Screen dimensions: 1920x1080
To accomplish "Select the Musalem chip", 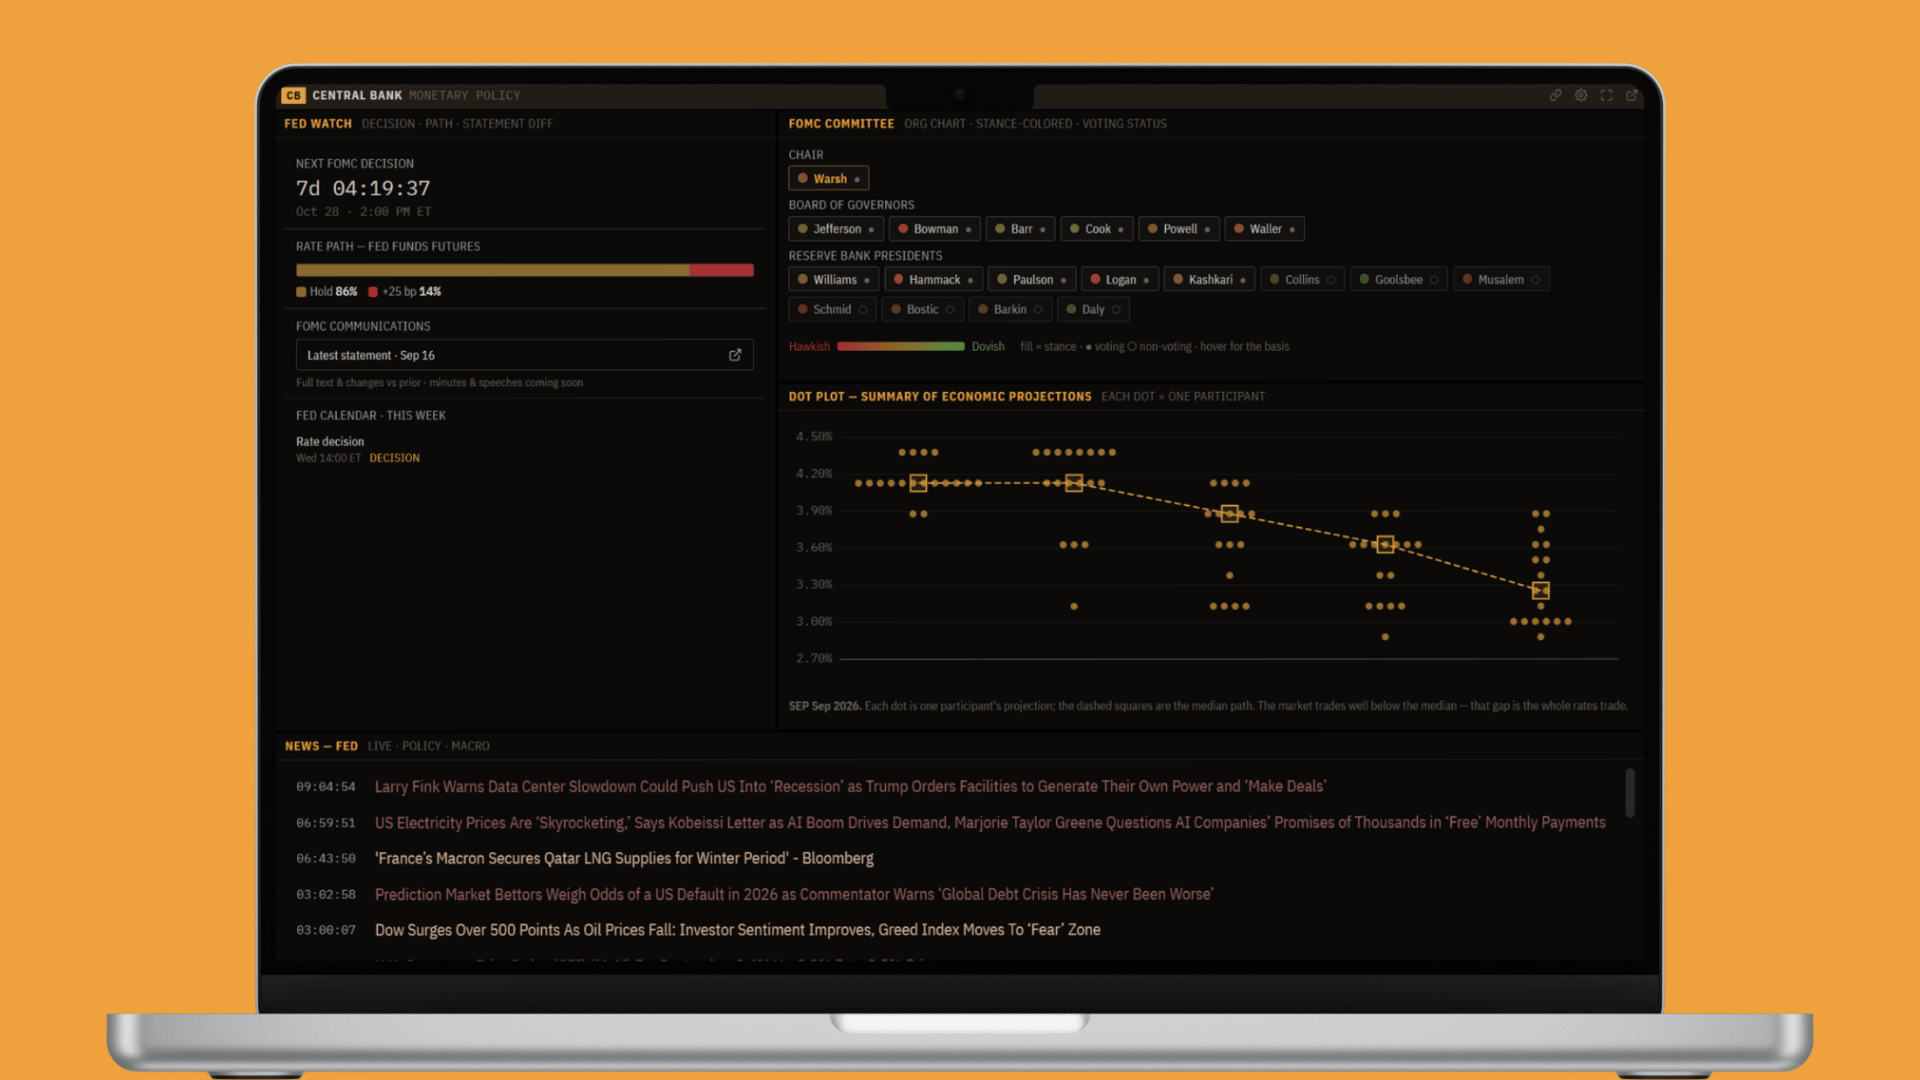I will [x=1500, y=280].
